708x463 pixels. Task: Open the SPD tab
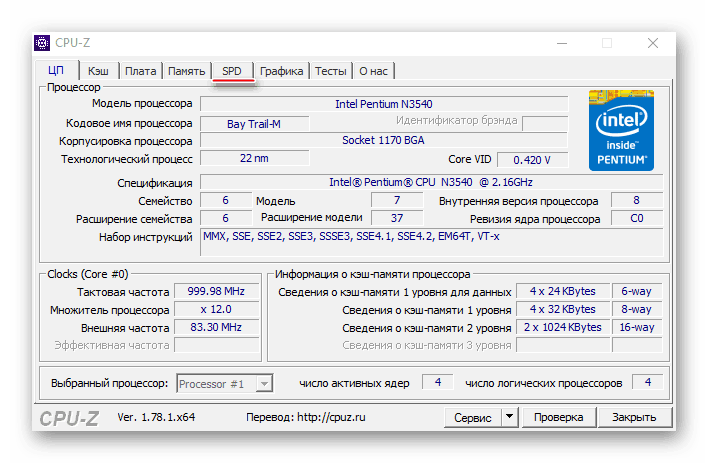click(x=232, y=71)
